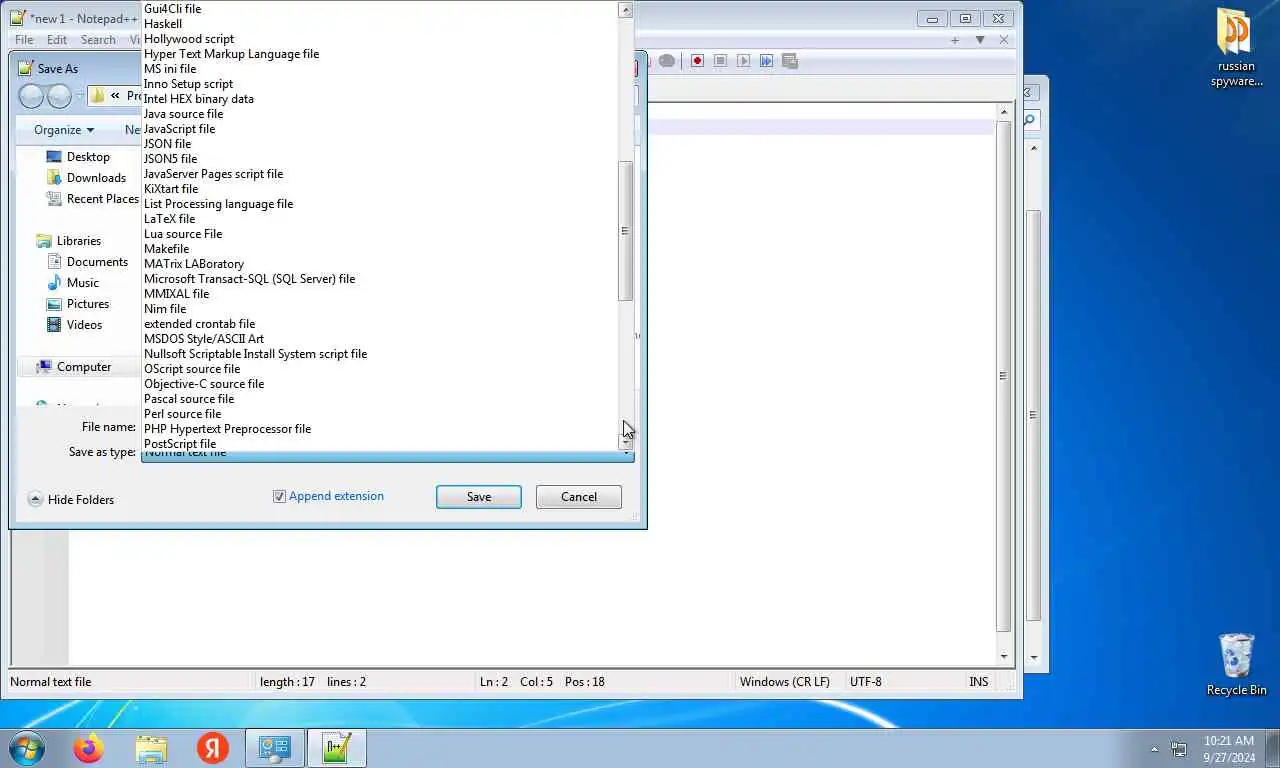
Task: Click Normal text file in status bar
Action: (51, 682)
